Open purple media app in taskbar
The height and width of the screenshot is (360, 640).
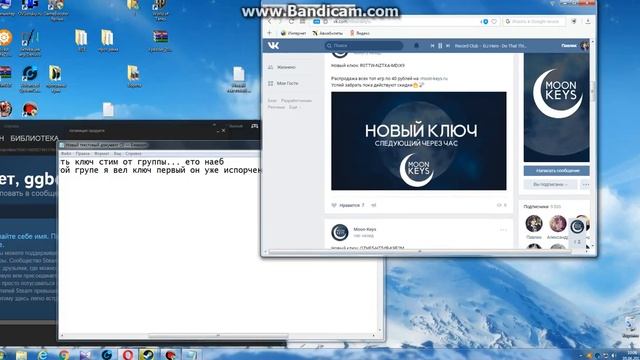click(85, 355)
